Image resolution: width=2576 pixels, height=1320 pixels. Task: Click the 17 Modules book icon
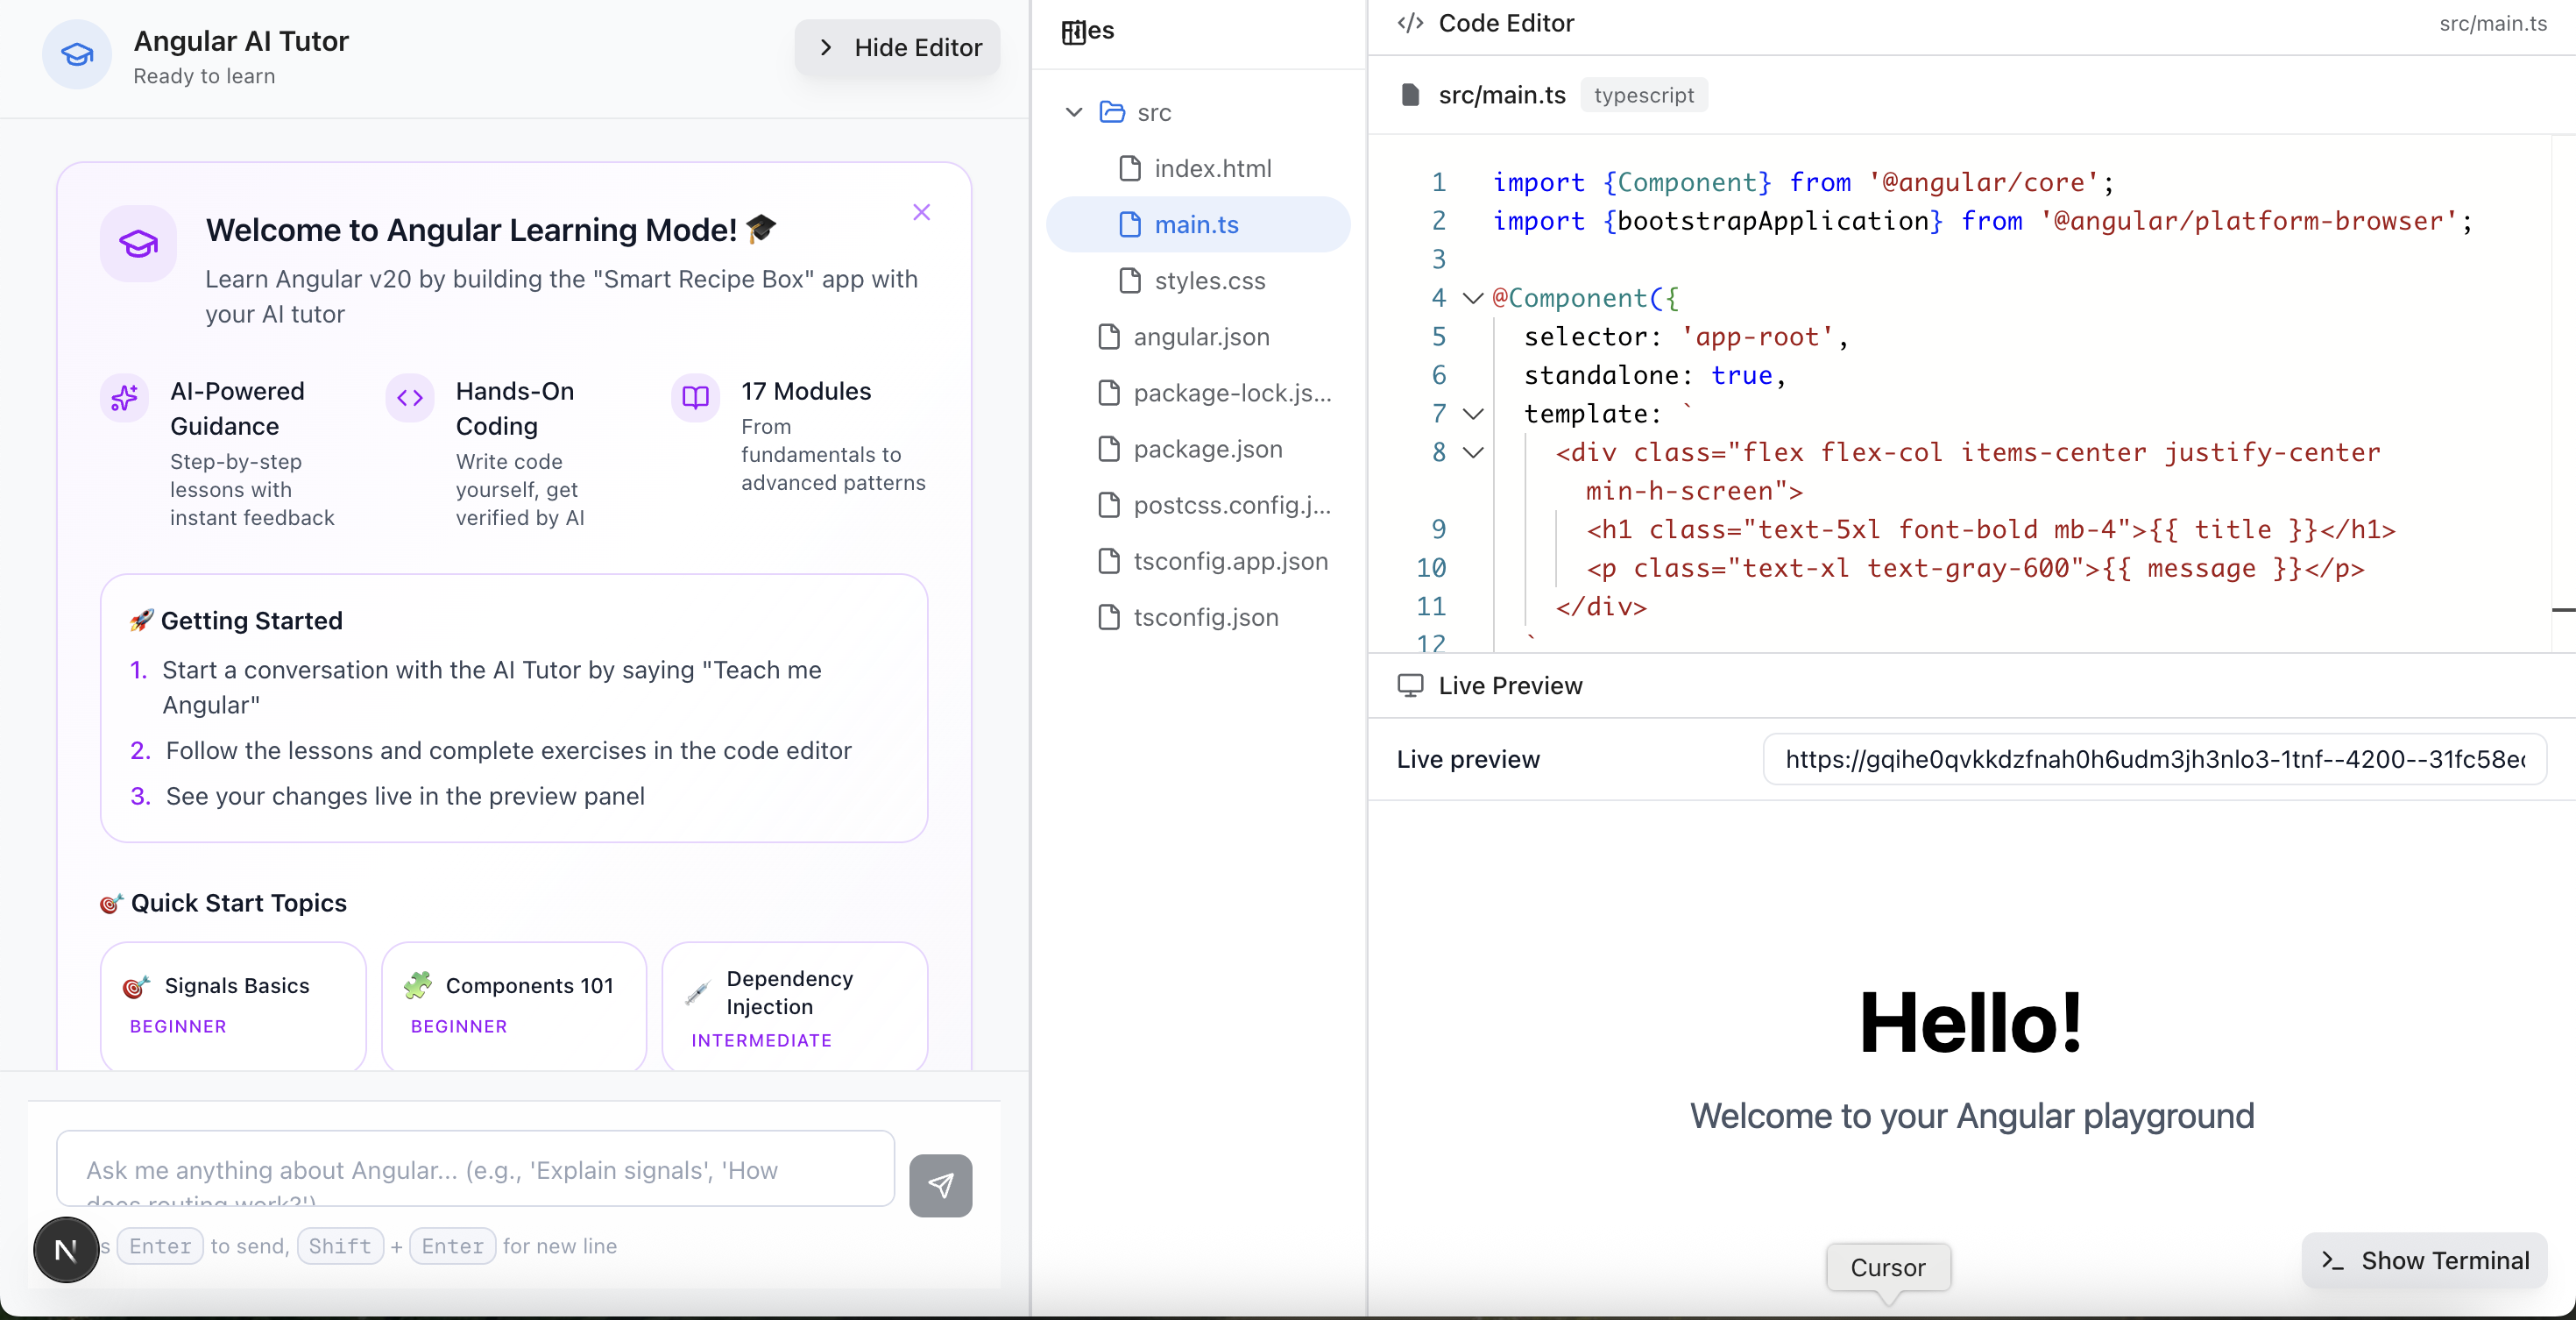click(694, 397)
